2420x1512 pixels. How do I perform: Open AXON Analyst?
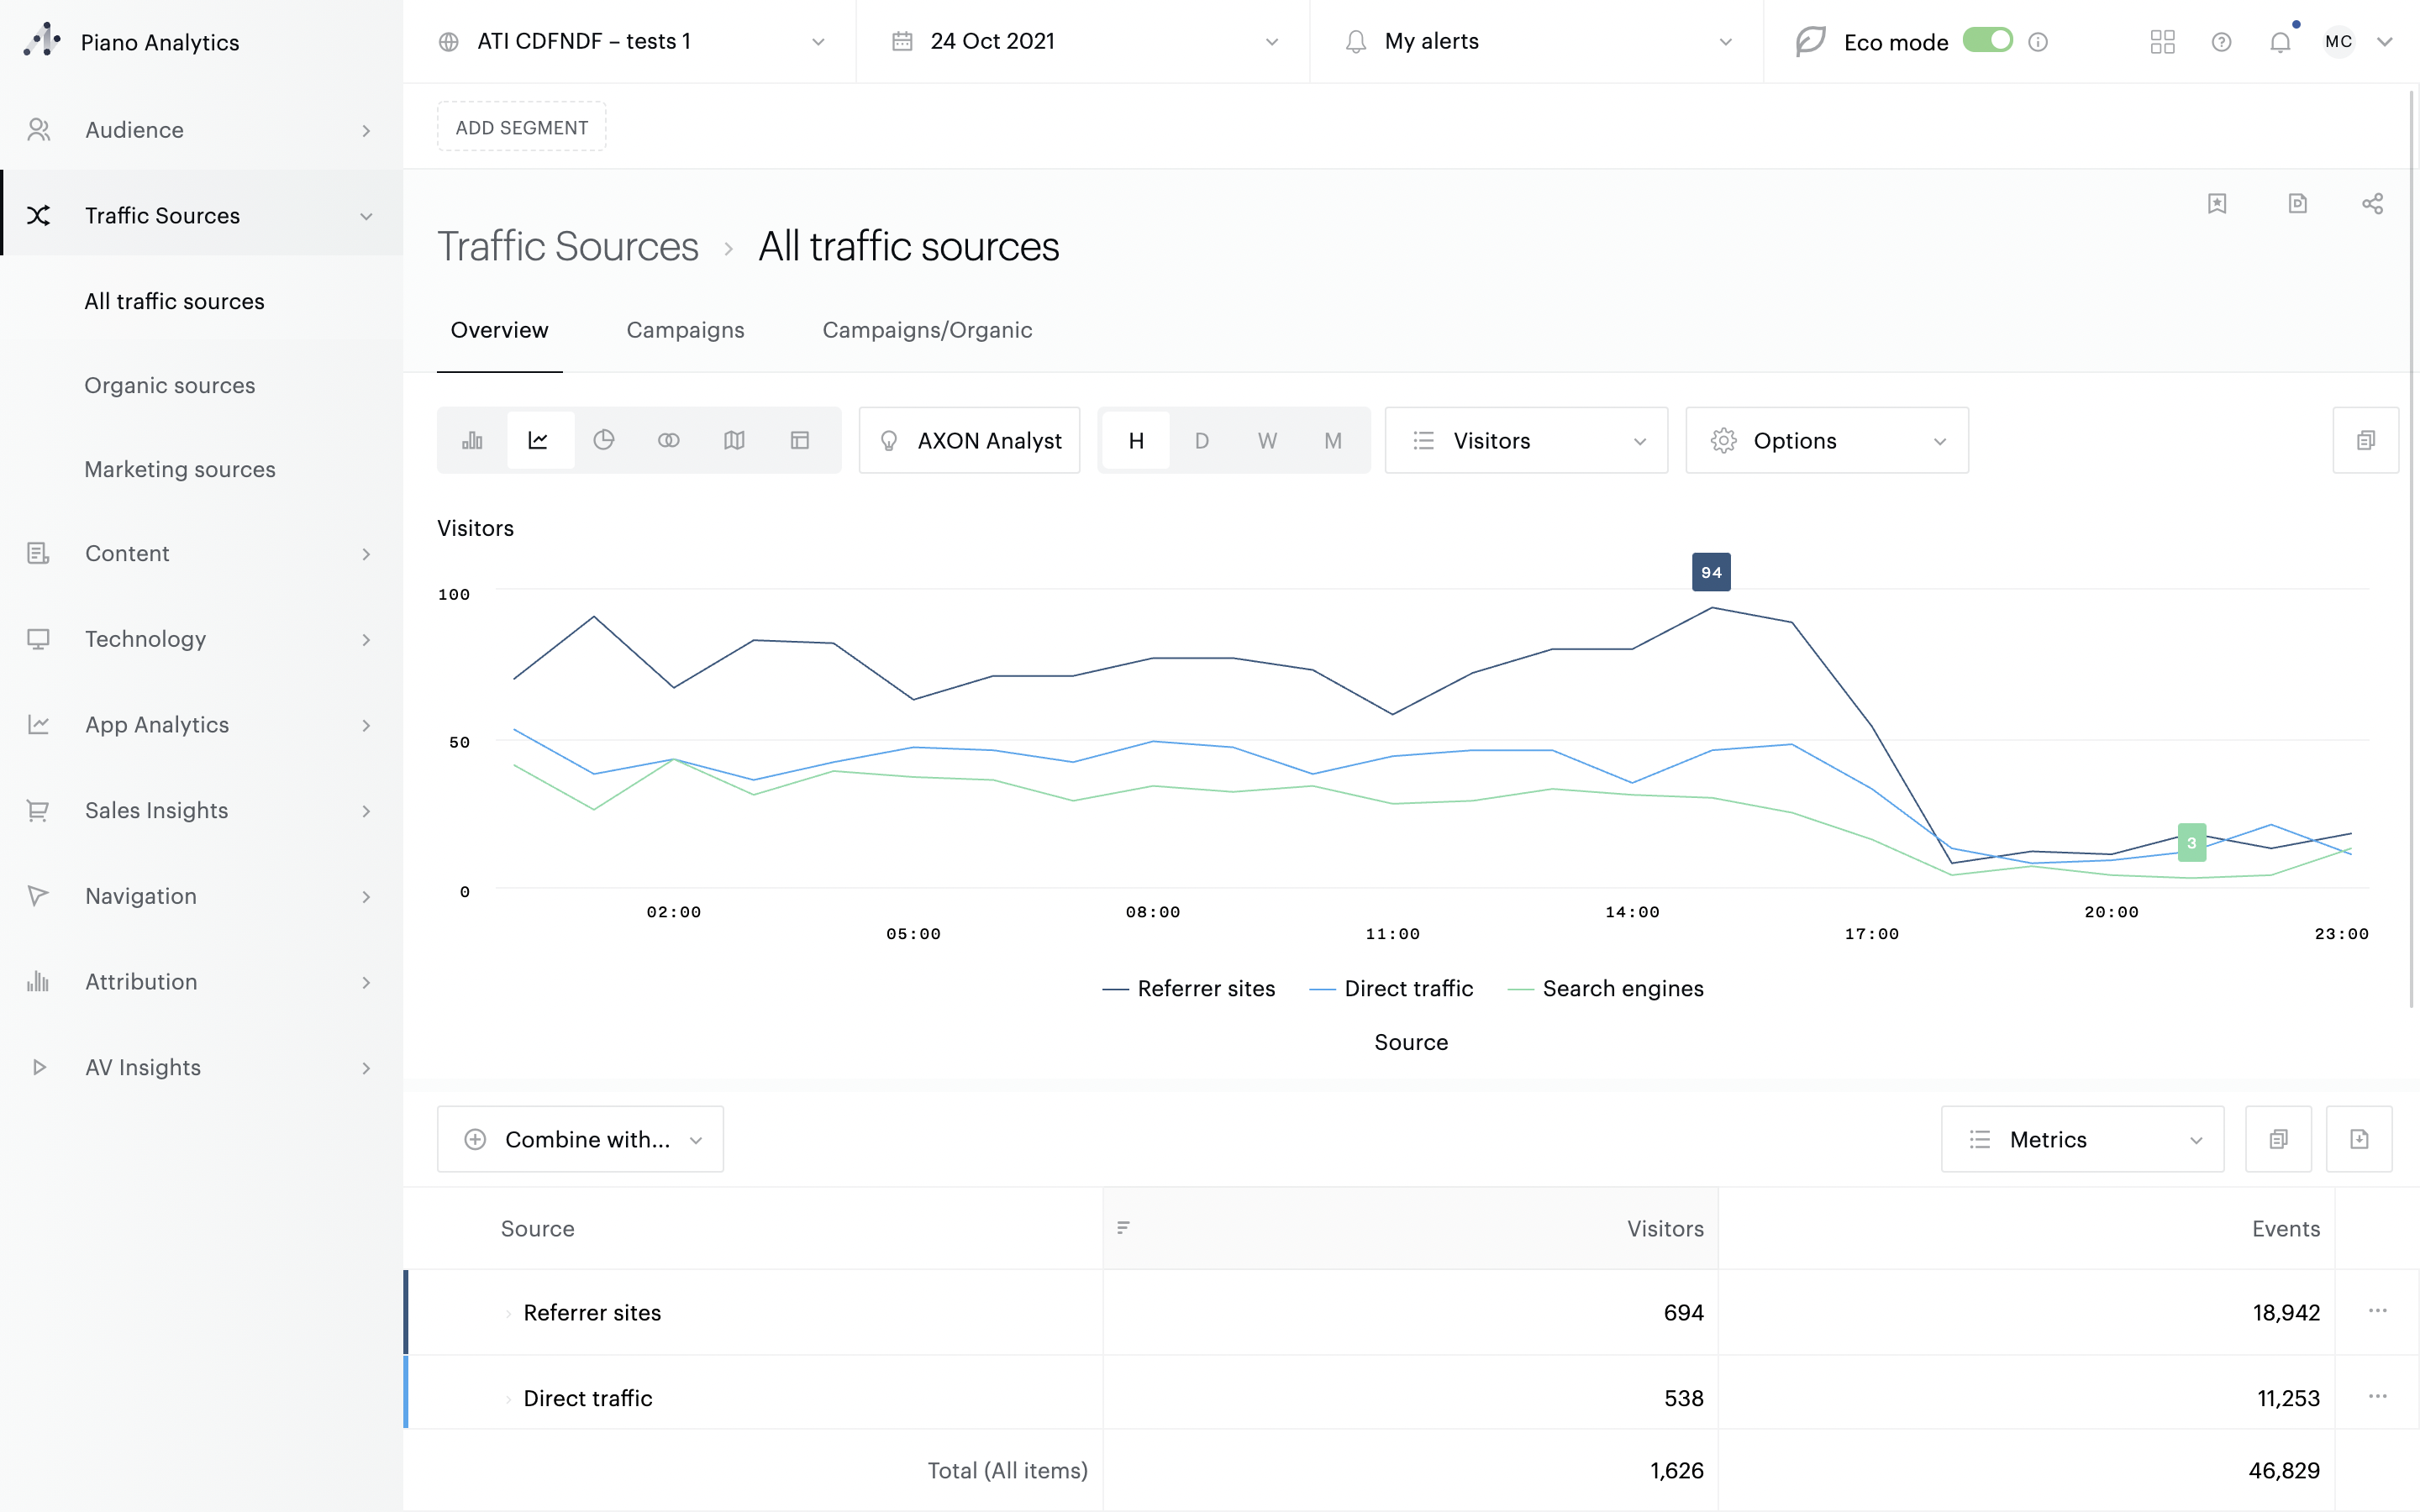point(969,441)
